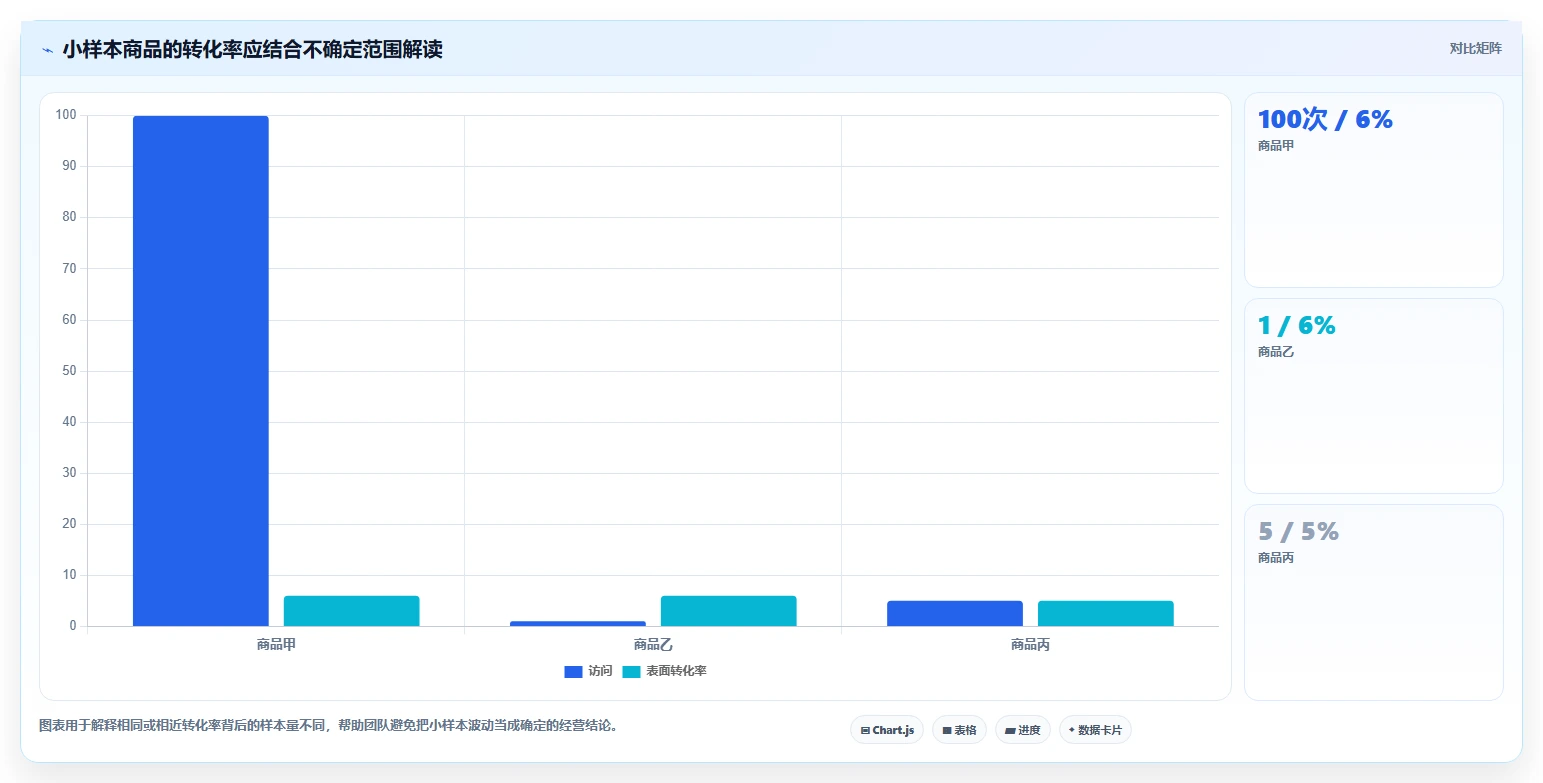The height and width of the screenshot is (783, 1543).
Task: Toggle the 表面转化率 legend item
Action: [x=664, y=671]
